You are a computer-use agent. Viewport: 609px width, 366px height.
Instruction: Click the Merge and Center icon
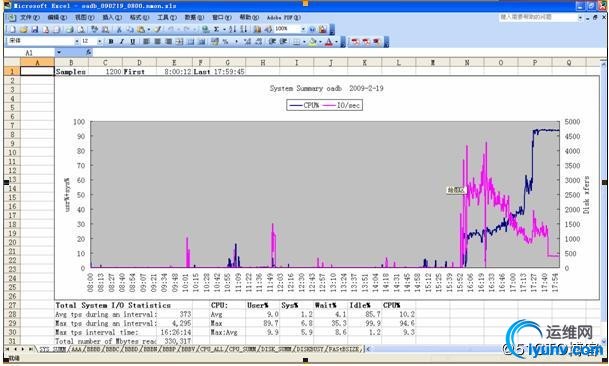pyautogui.click(x=179, y=42)
